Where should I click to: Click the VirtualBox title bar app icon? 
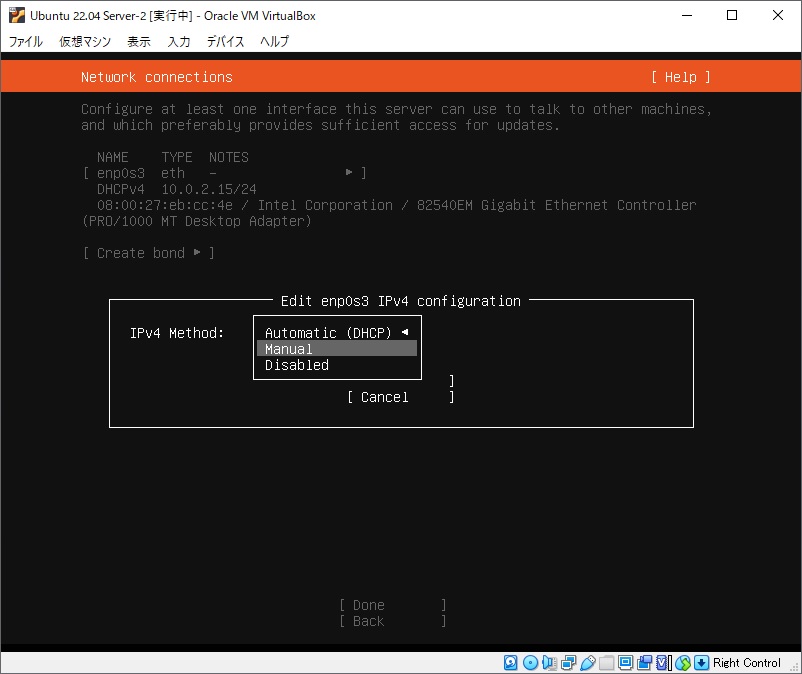click(17, 15)
